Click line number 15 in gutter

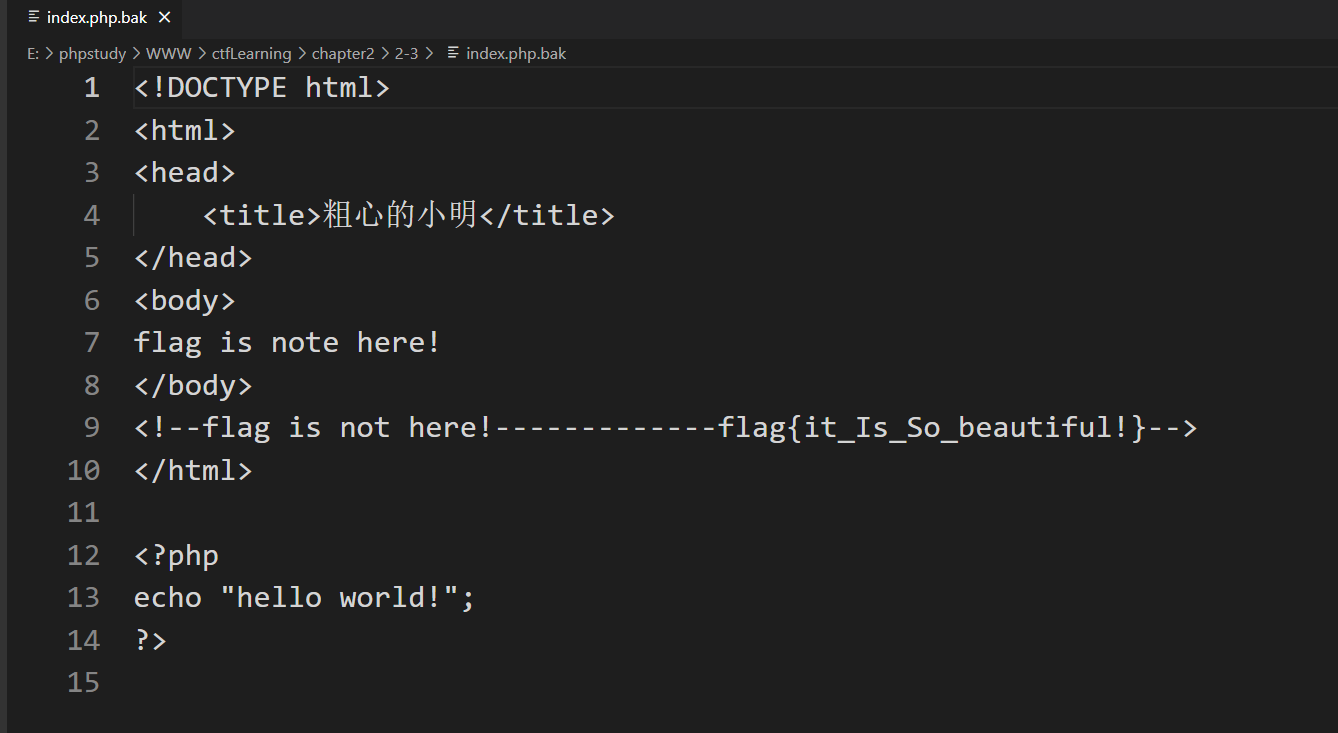(x=84, y=682)
